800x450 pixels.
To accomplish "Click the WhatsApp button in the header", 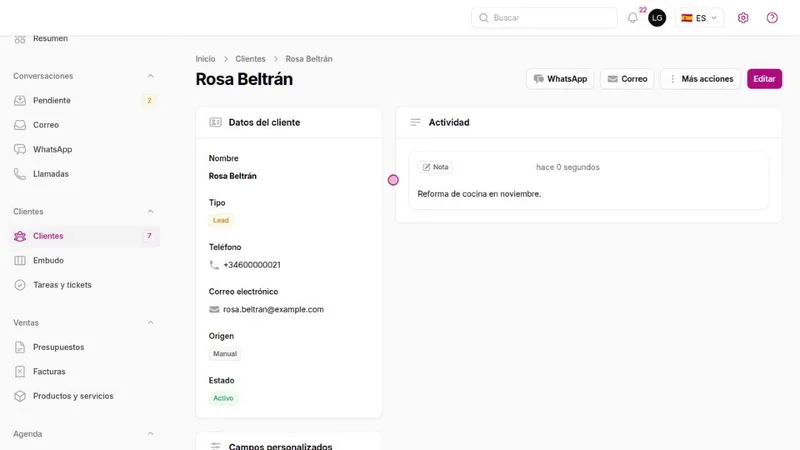I will [x=560, y=79].
